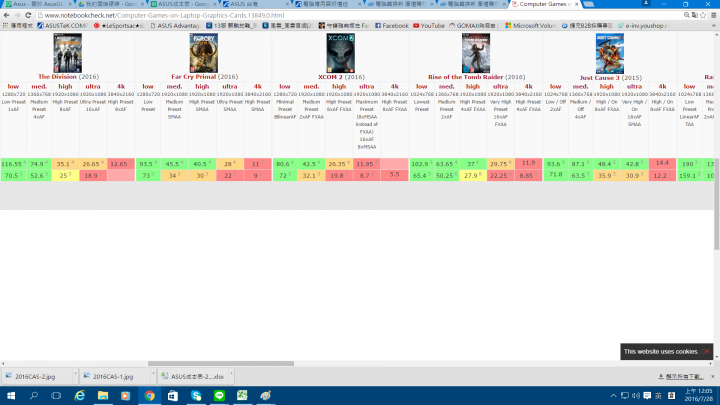Click the network tray icon
This screenshot has width=720, height=405.
625,395
